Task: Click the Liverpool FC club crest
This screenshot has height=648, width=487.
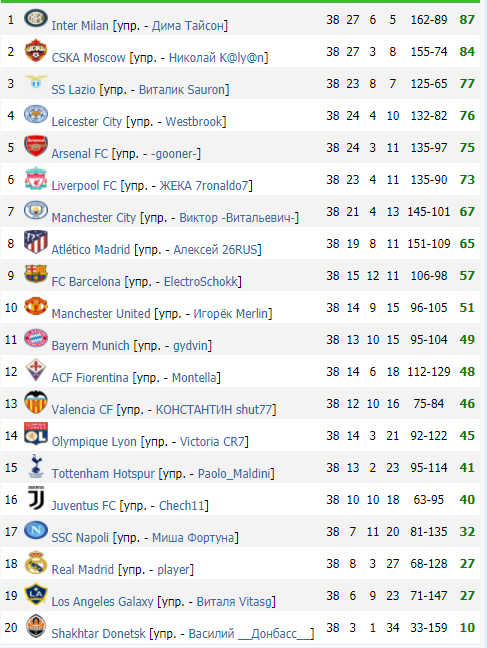Action: [x=36, y=179]
